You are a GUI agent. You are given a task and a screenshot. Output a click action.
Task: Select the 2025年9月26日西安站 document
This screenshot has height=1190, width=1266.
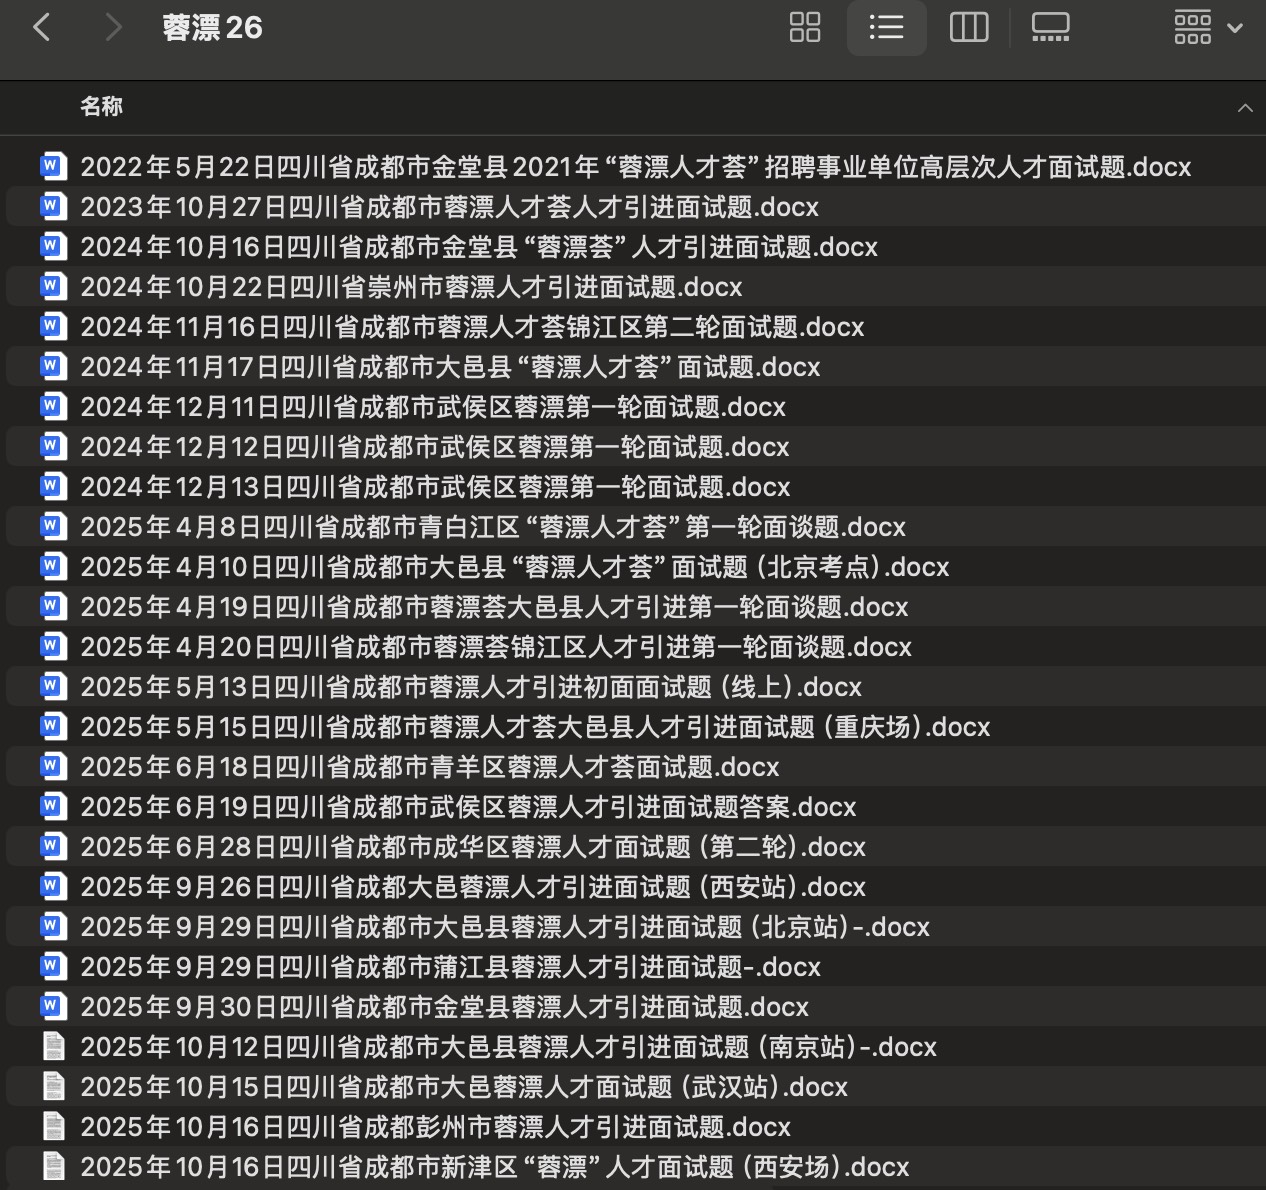474,887
